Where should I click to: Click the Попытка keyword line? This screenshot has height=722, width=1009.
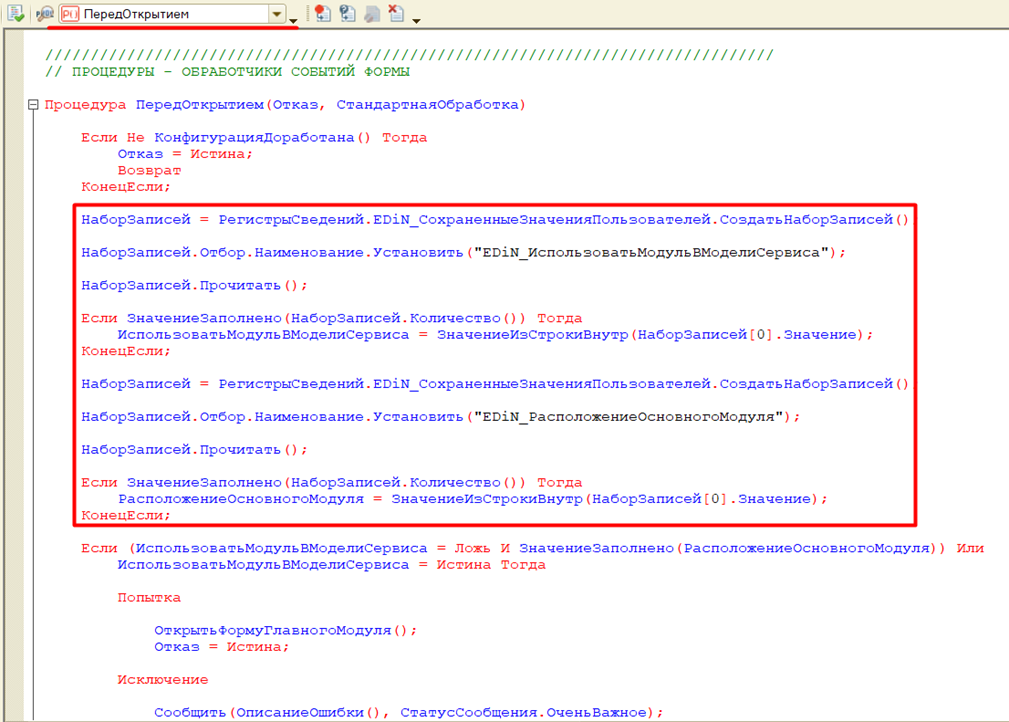[149, 598]
